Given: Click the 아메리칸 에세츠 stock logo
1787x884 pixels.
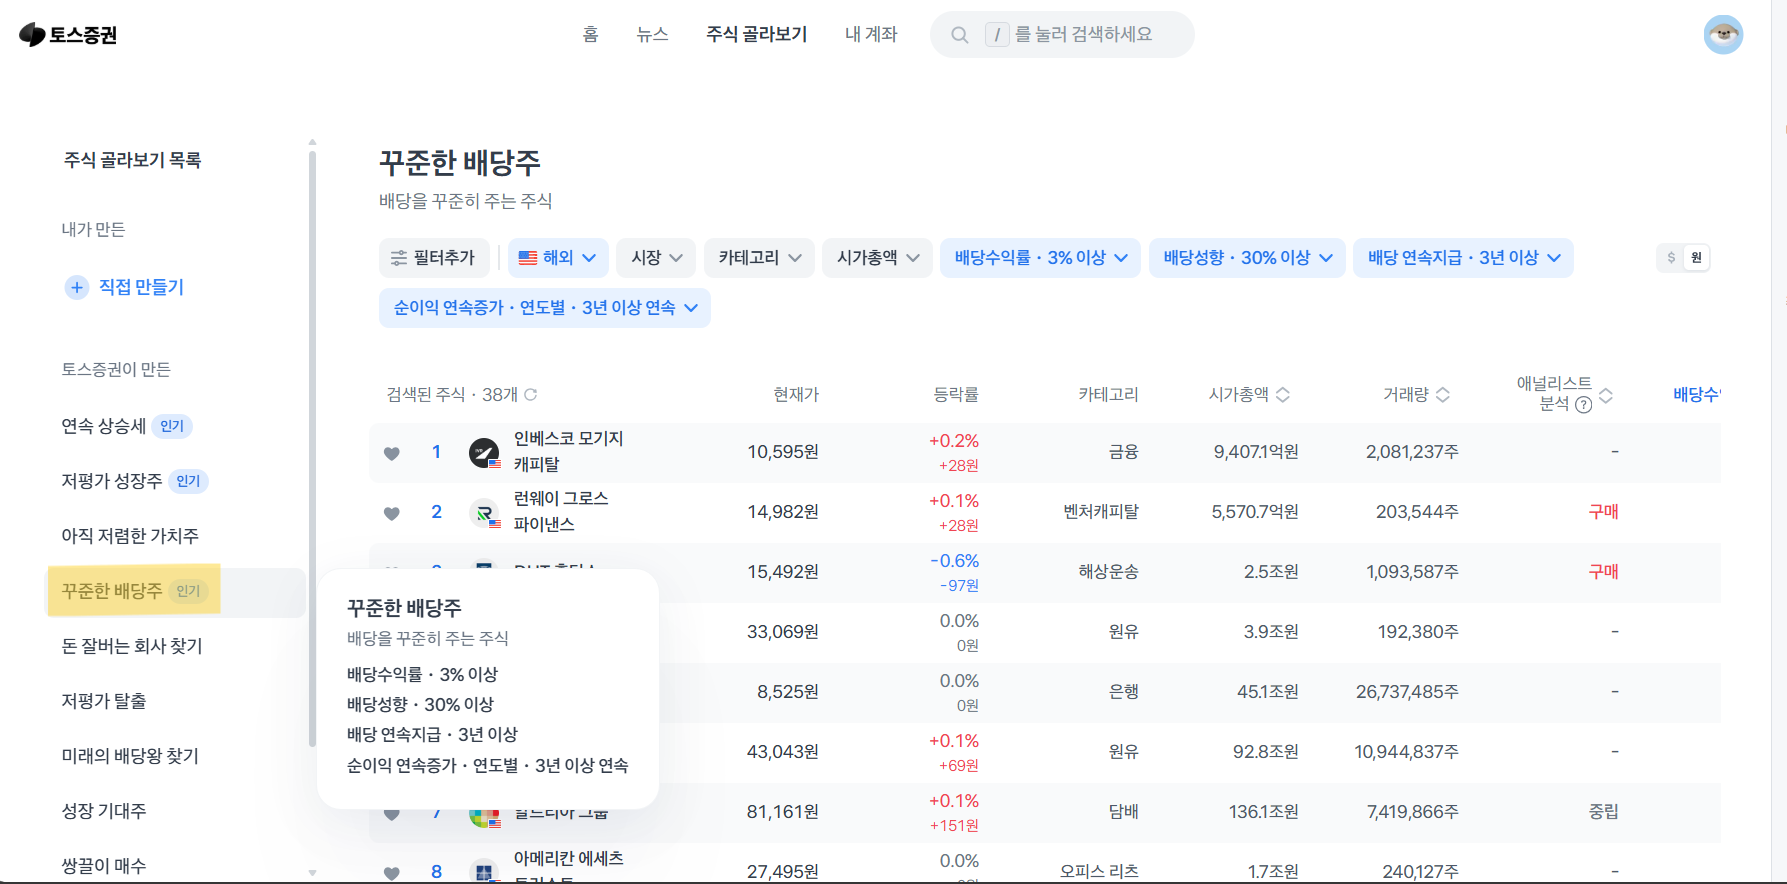Looking at the screenshot, I should coord(484,871).
